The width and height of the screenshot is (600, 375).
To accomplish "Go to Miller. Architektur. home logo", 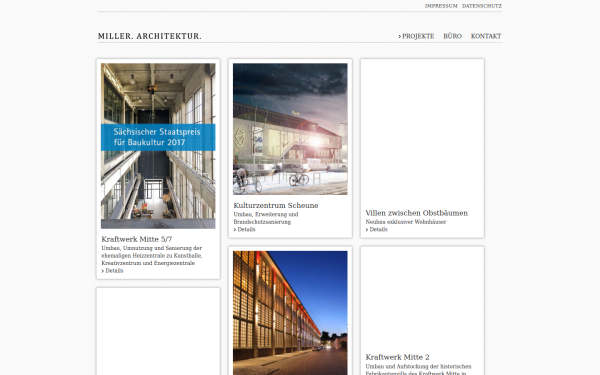I will click(150, 36).
